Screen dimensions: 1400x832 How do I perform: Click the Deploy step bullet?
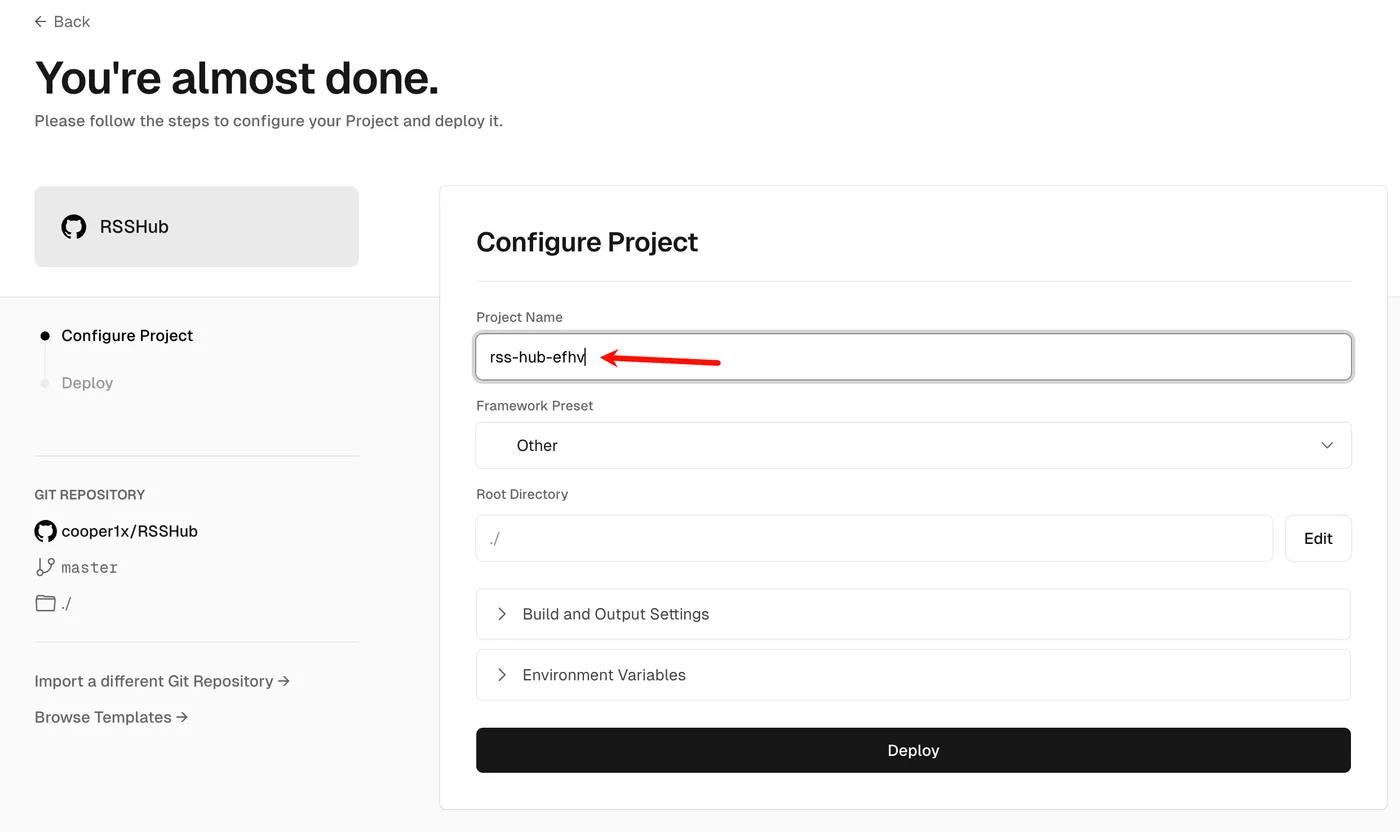pyautogui.click(x=45, y=383)
